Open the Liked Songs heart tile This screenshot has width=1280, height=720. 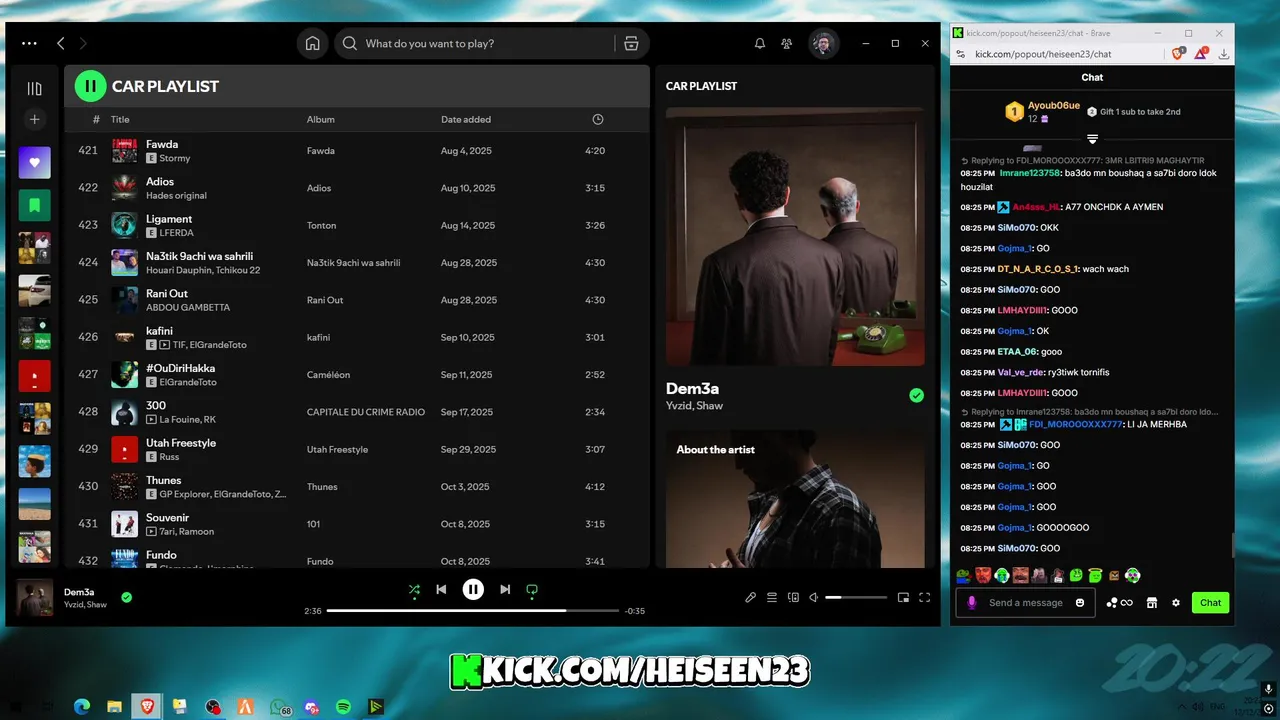tap(34, 162)
